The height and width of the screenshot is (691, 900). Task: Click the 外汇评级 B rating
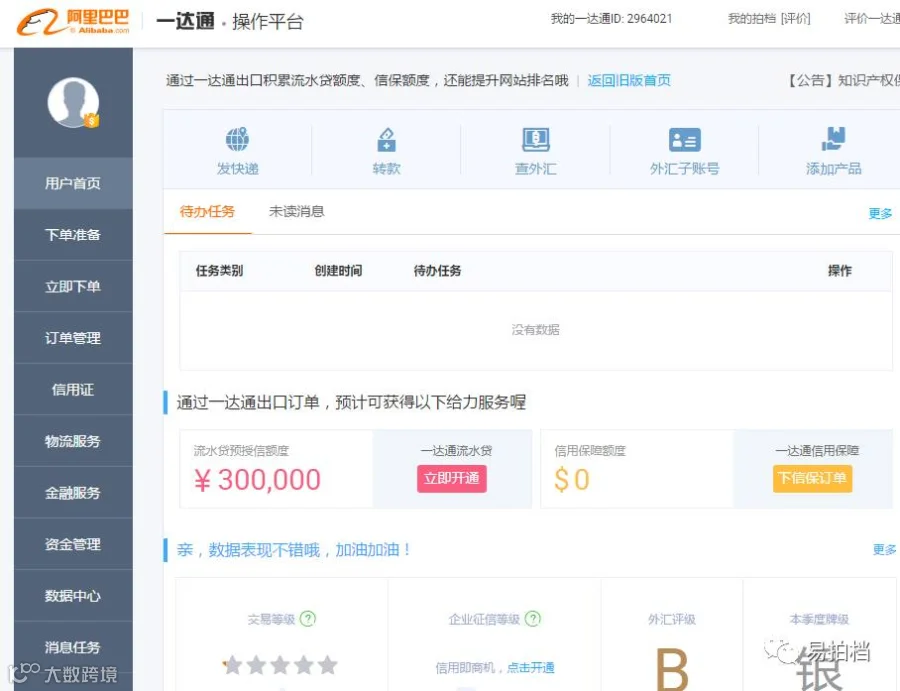[x=672, y=669]
